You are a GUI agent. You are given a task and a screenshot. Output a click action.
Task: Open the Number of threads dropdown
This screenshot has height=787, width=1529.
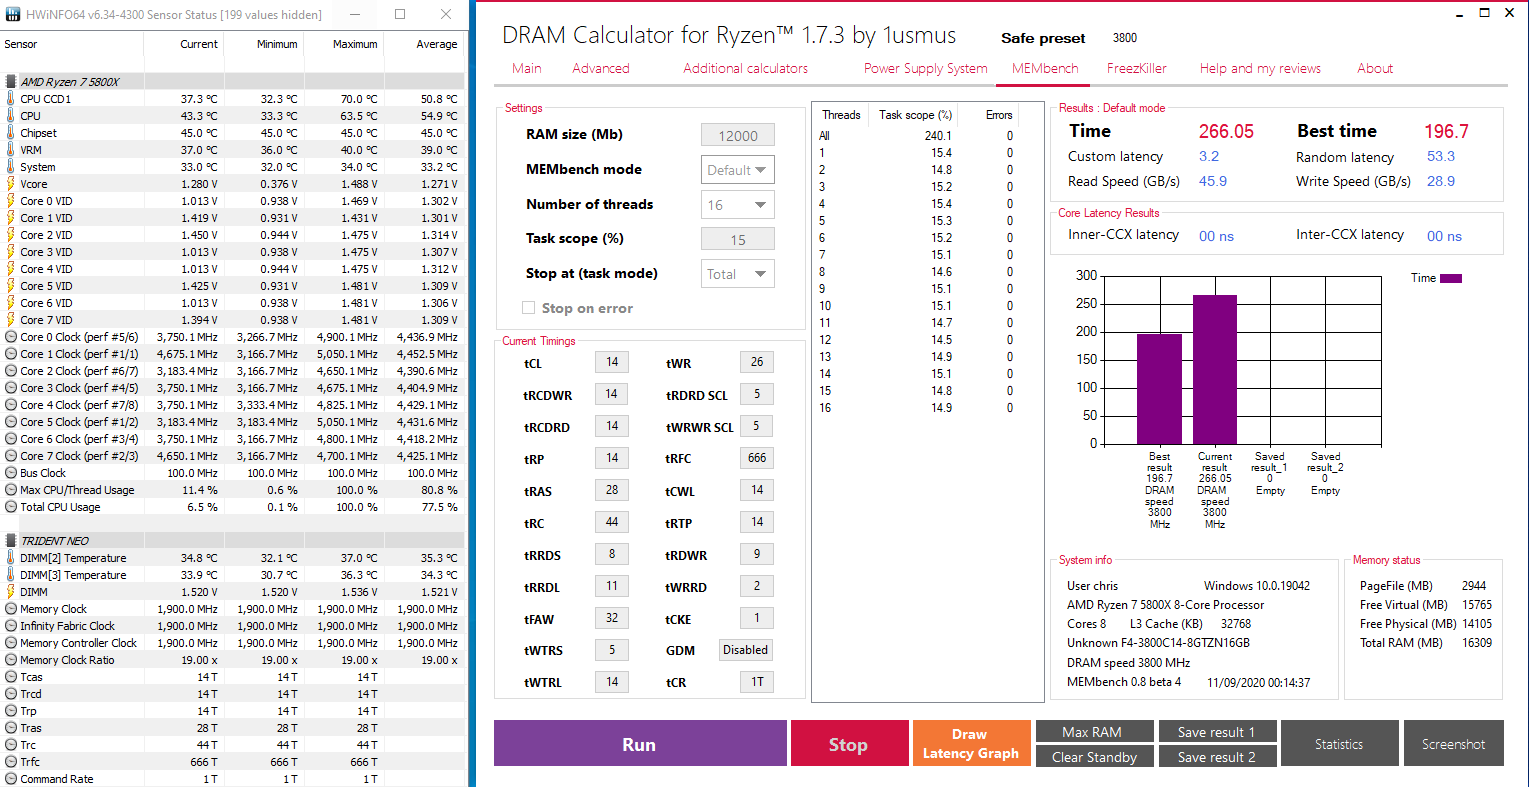click(x=738, y=205)
